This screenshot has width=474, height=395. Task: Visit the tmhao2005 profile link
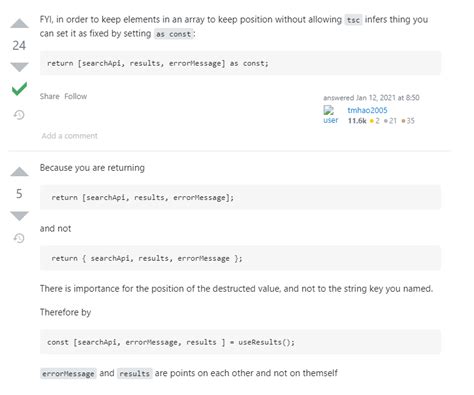click(x=367, y=110)
